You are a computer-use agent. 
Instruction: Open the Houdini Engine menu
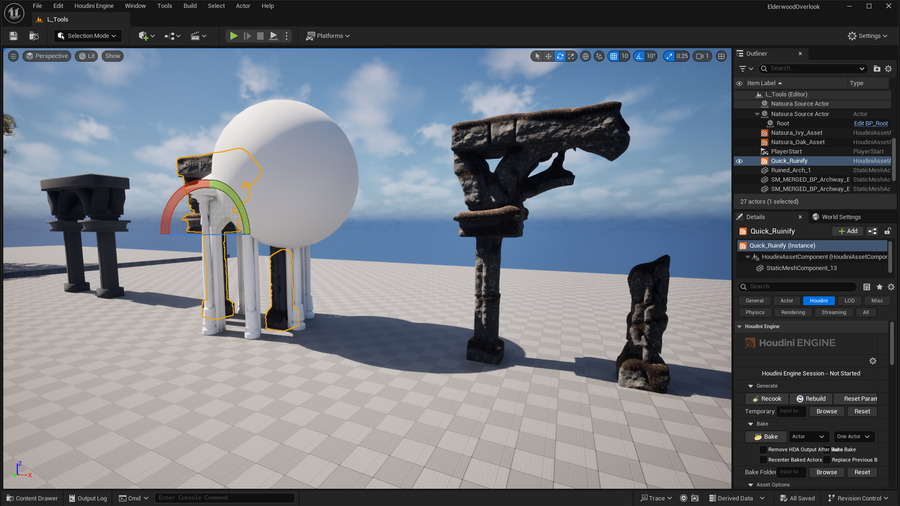(x=94, y=6)
